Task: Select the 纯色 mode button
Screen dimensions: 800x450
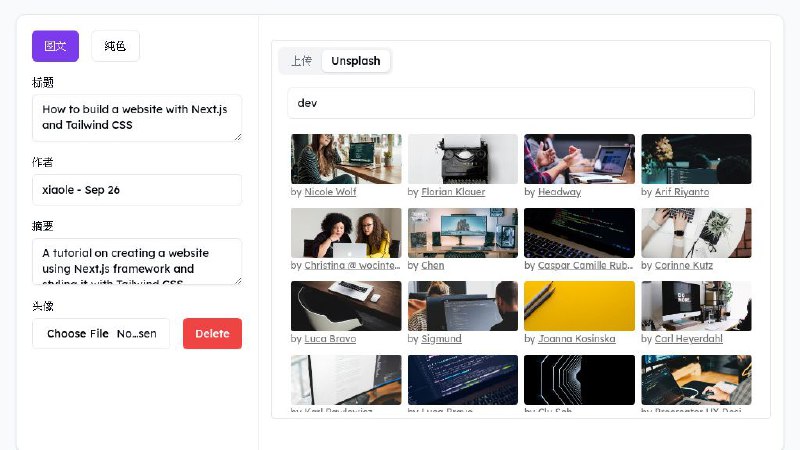Action: point(115,46)
